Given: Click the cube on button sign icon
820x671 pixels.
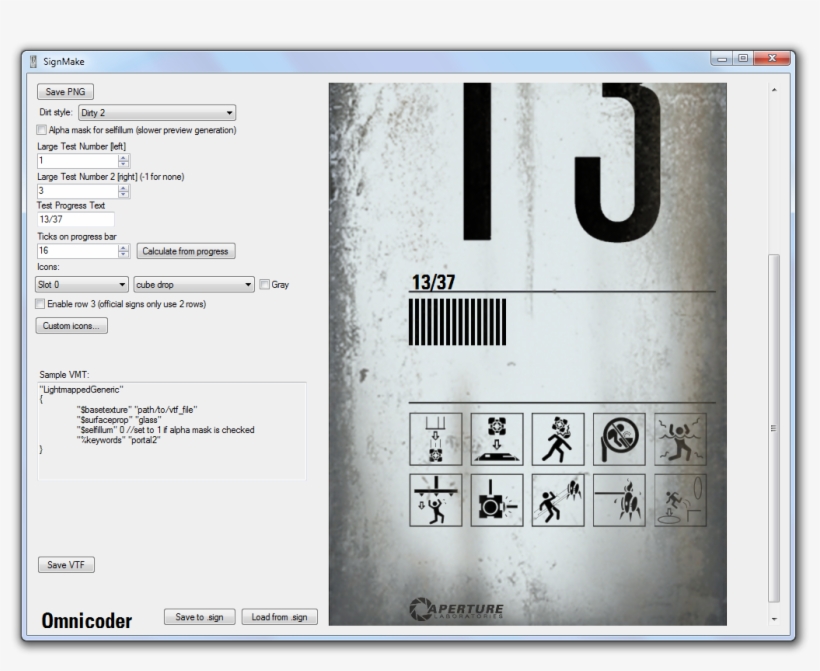Looking at the screenshot, I should point(497,439).
